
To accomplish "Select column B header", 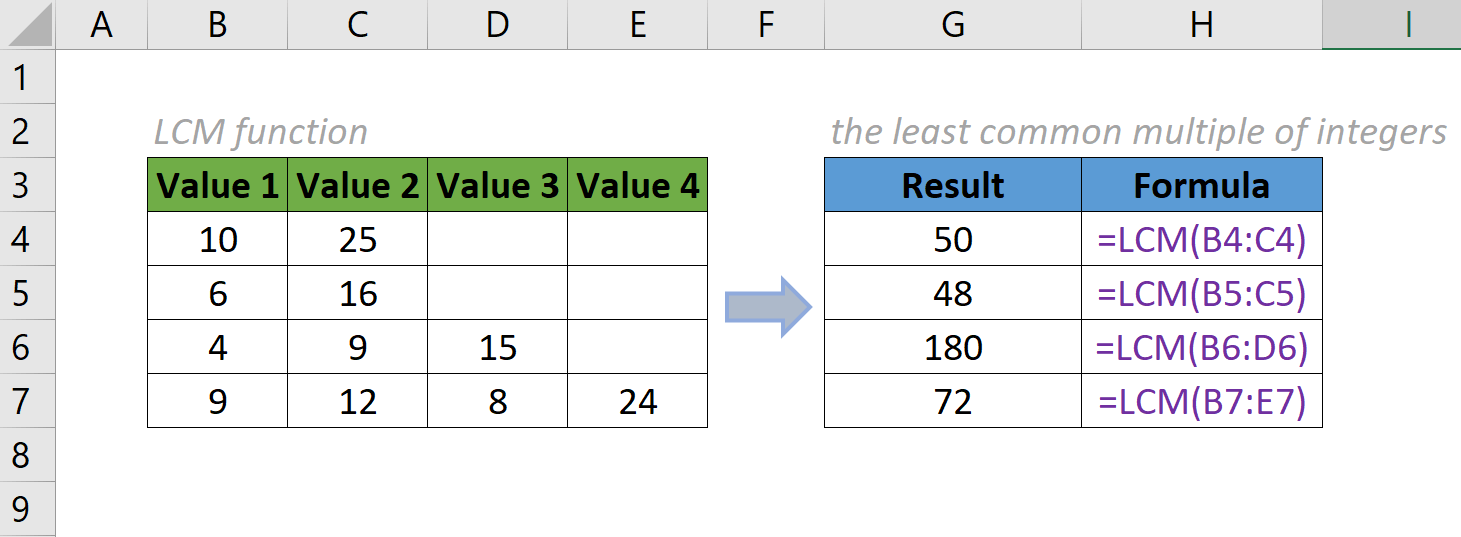I will click(217, 25).
